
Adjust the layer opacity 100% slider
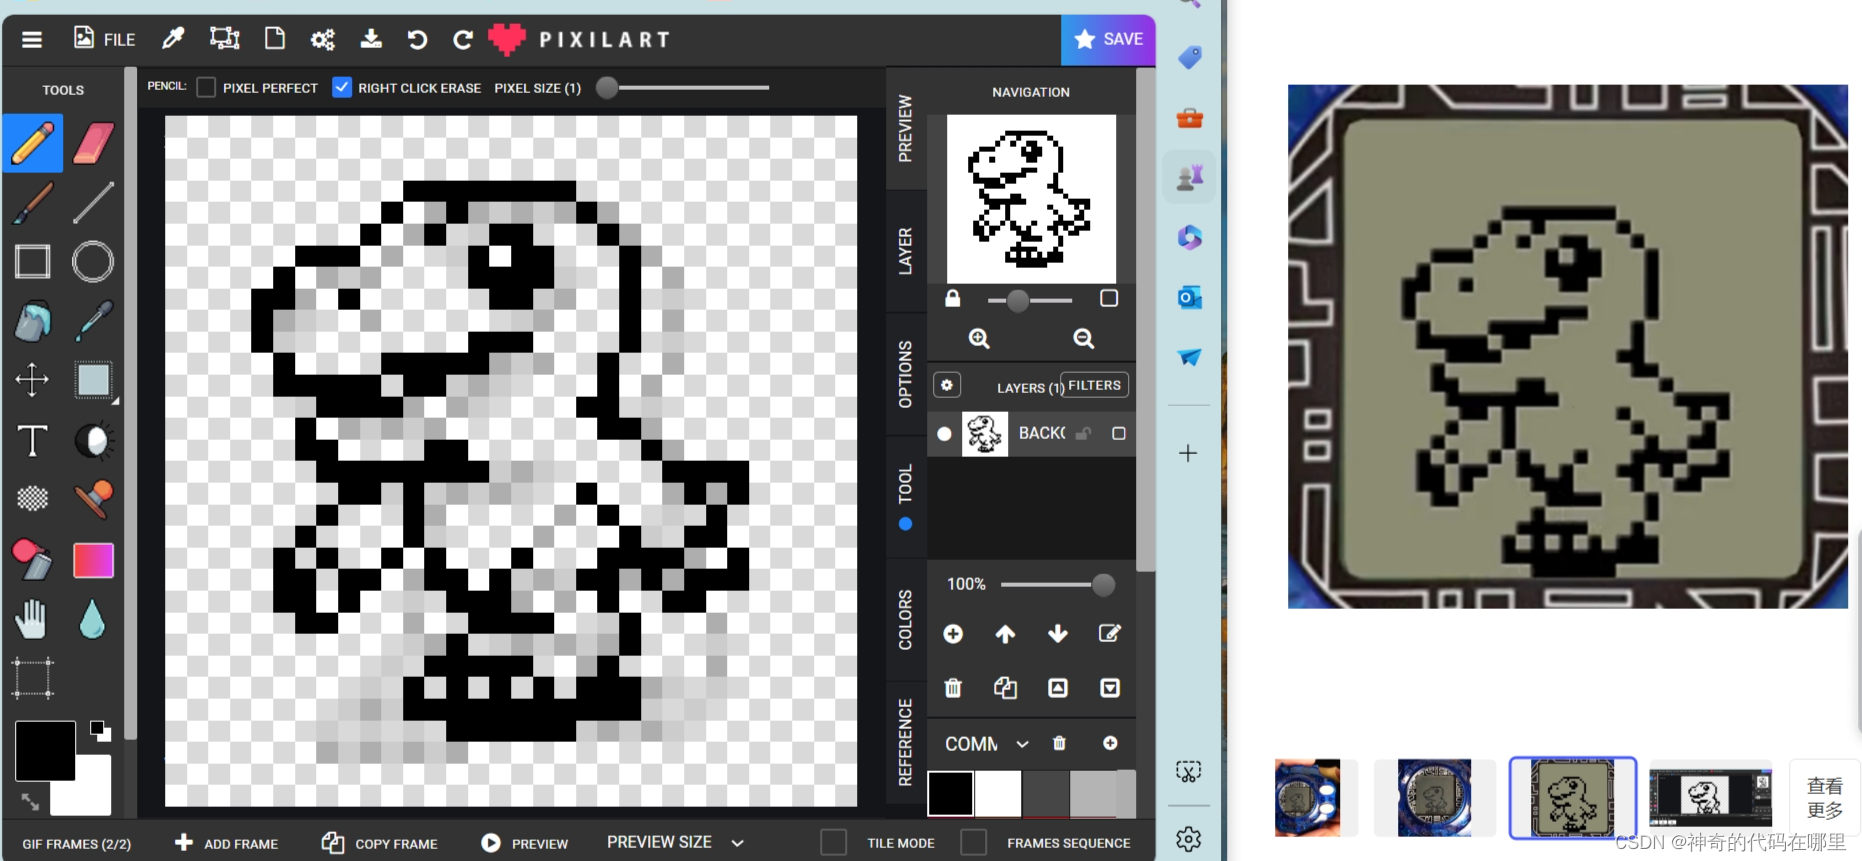click(x=1058, y=584)
